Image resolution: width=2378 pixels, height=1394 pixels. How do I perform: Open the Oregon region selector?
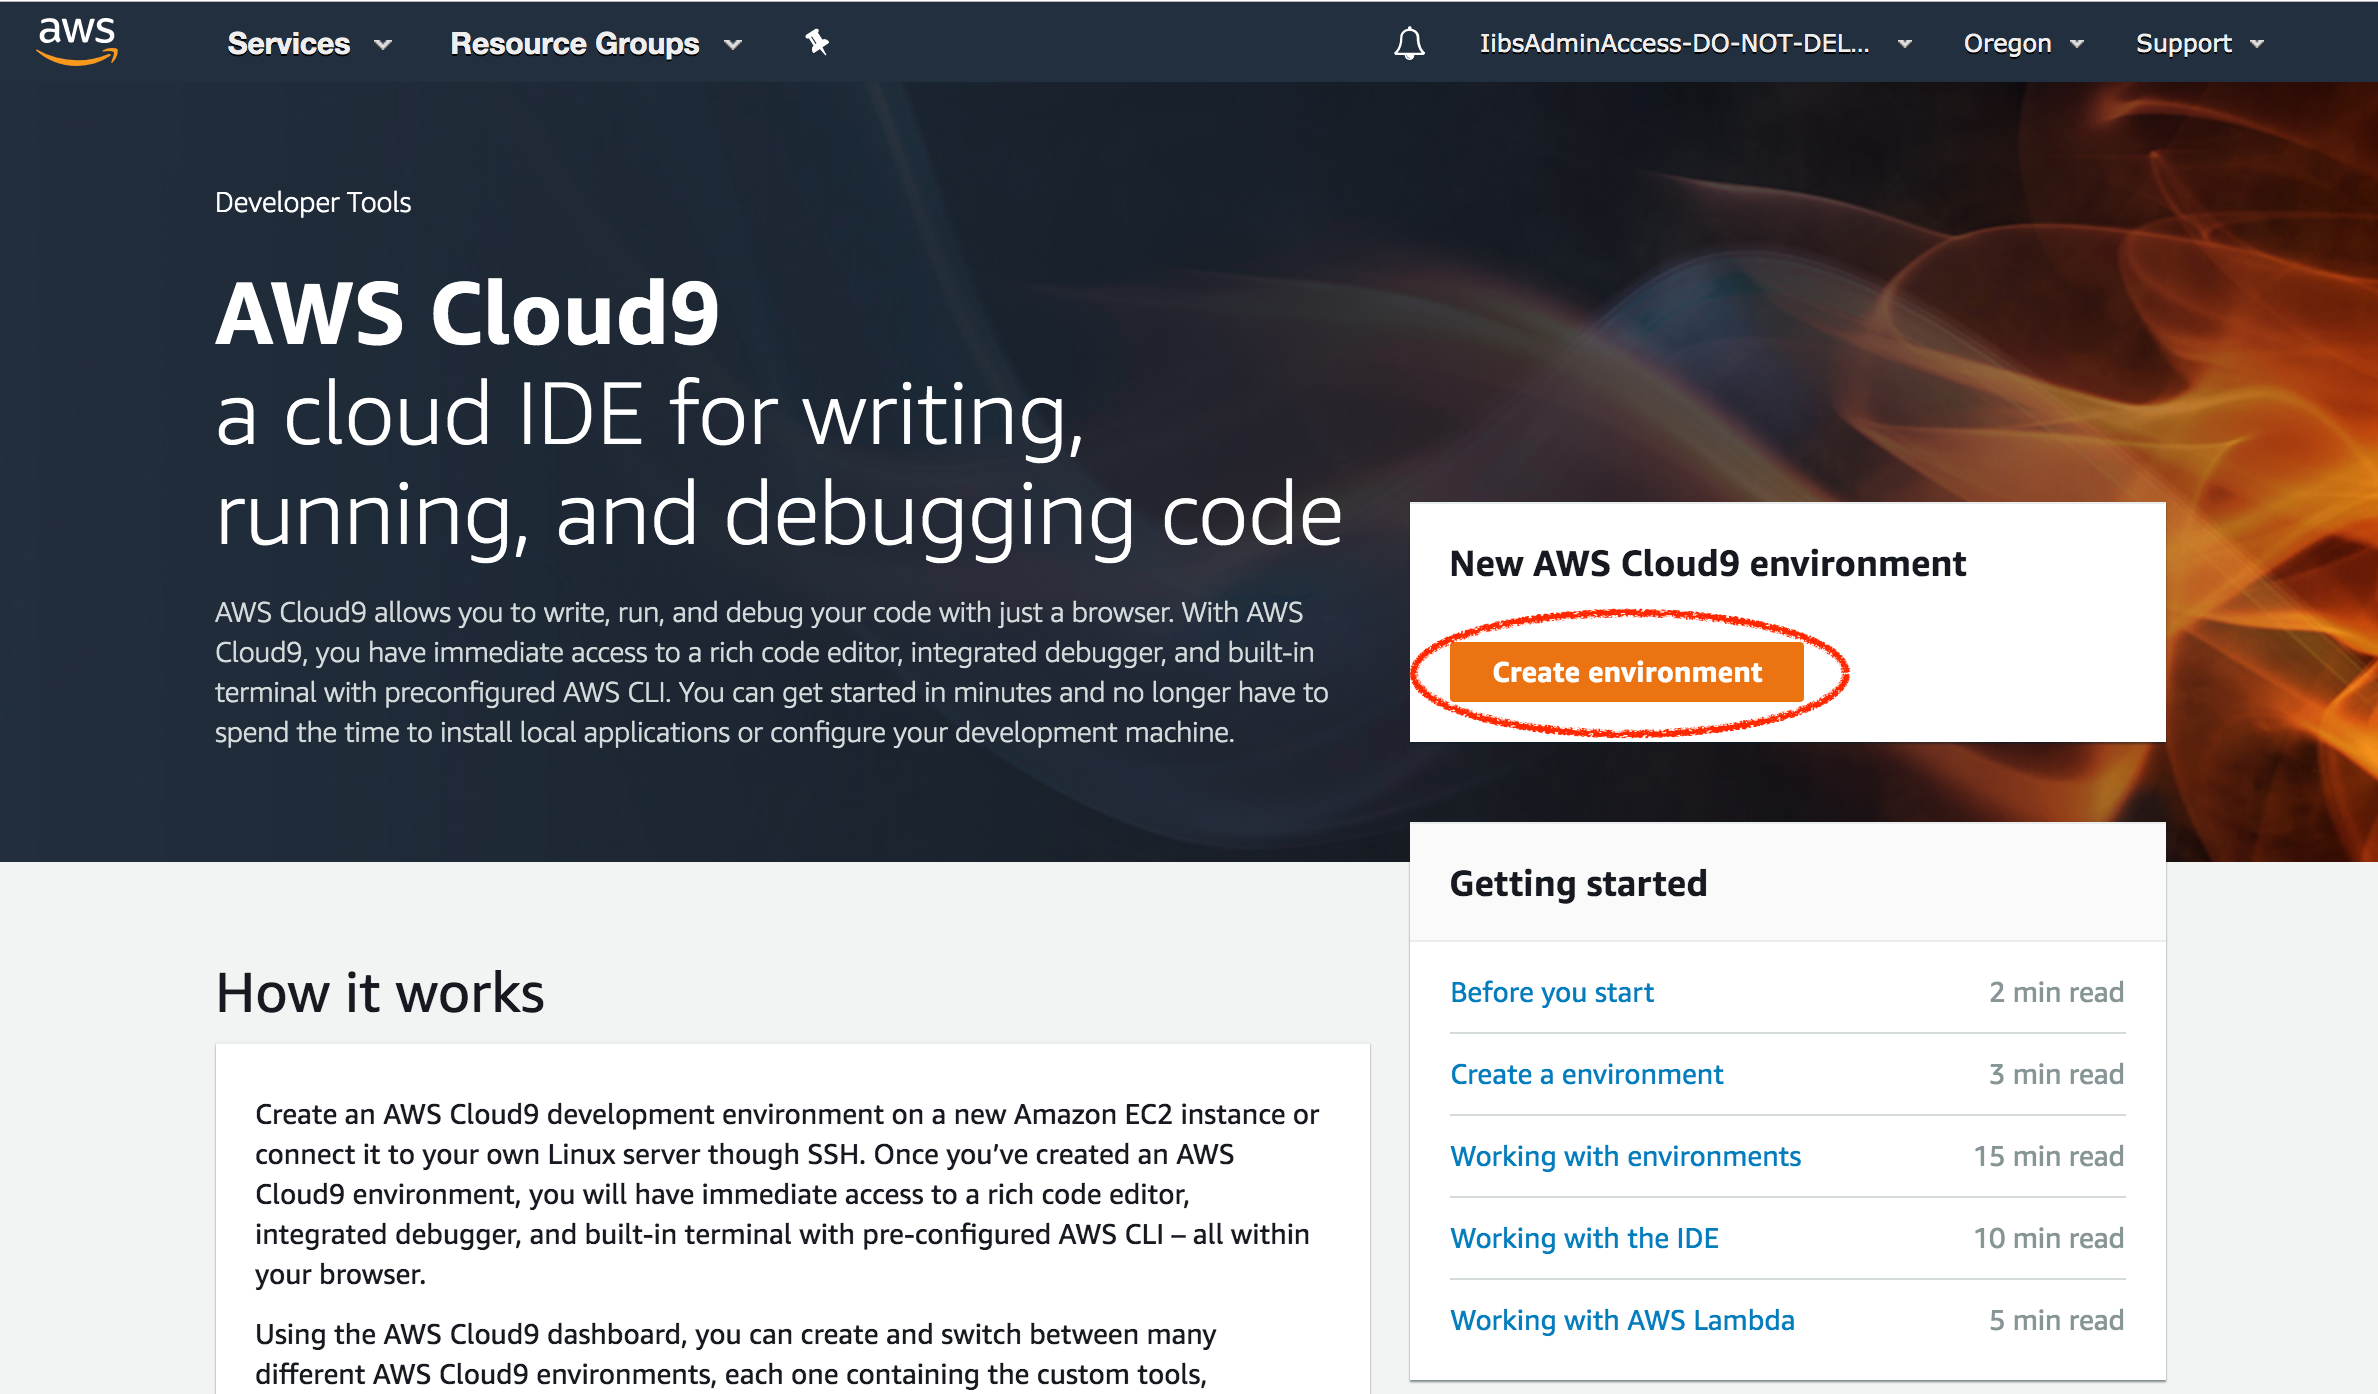(2007, 43)
